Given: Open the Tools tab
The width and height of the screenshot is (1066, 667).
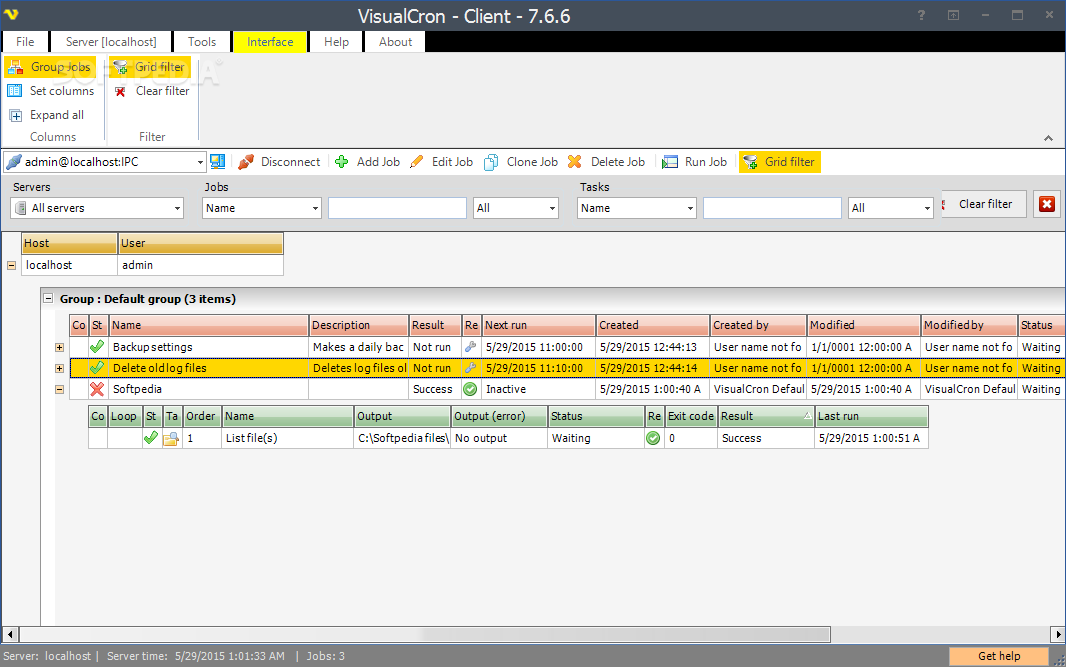Looking at the screenshot, I should click(x=202, y=41).
